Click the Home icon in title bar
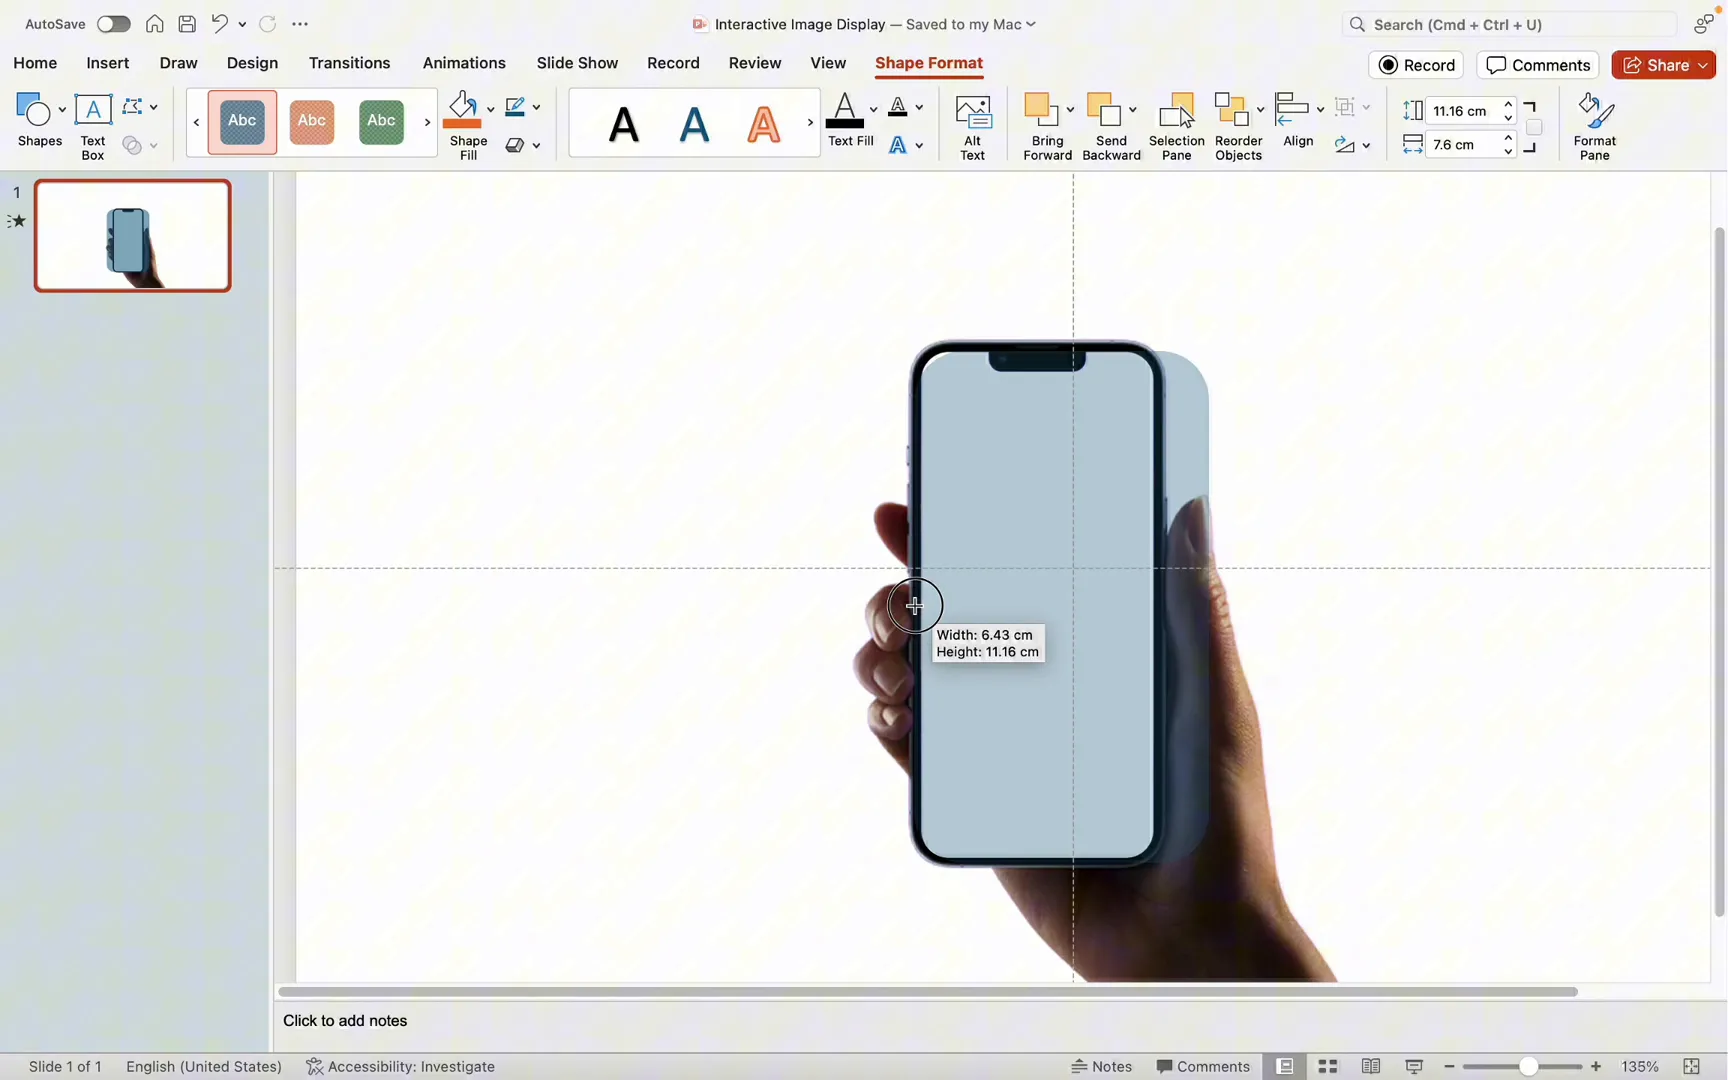 155,24
